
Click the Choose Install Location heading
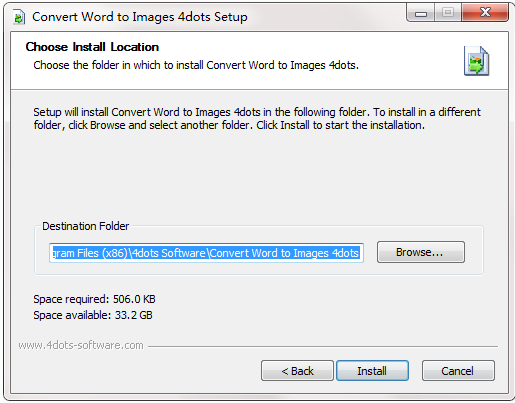92,47
